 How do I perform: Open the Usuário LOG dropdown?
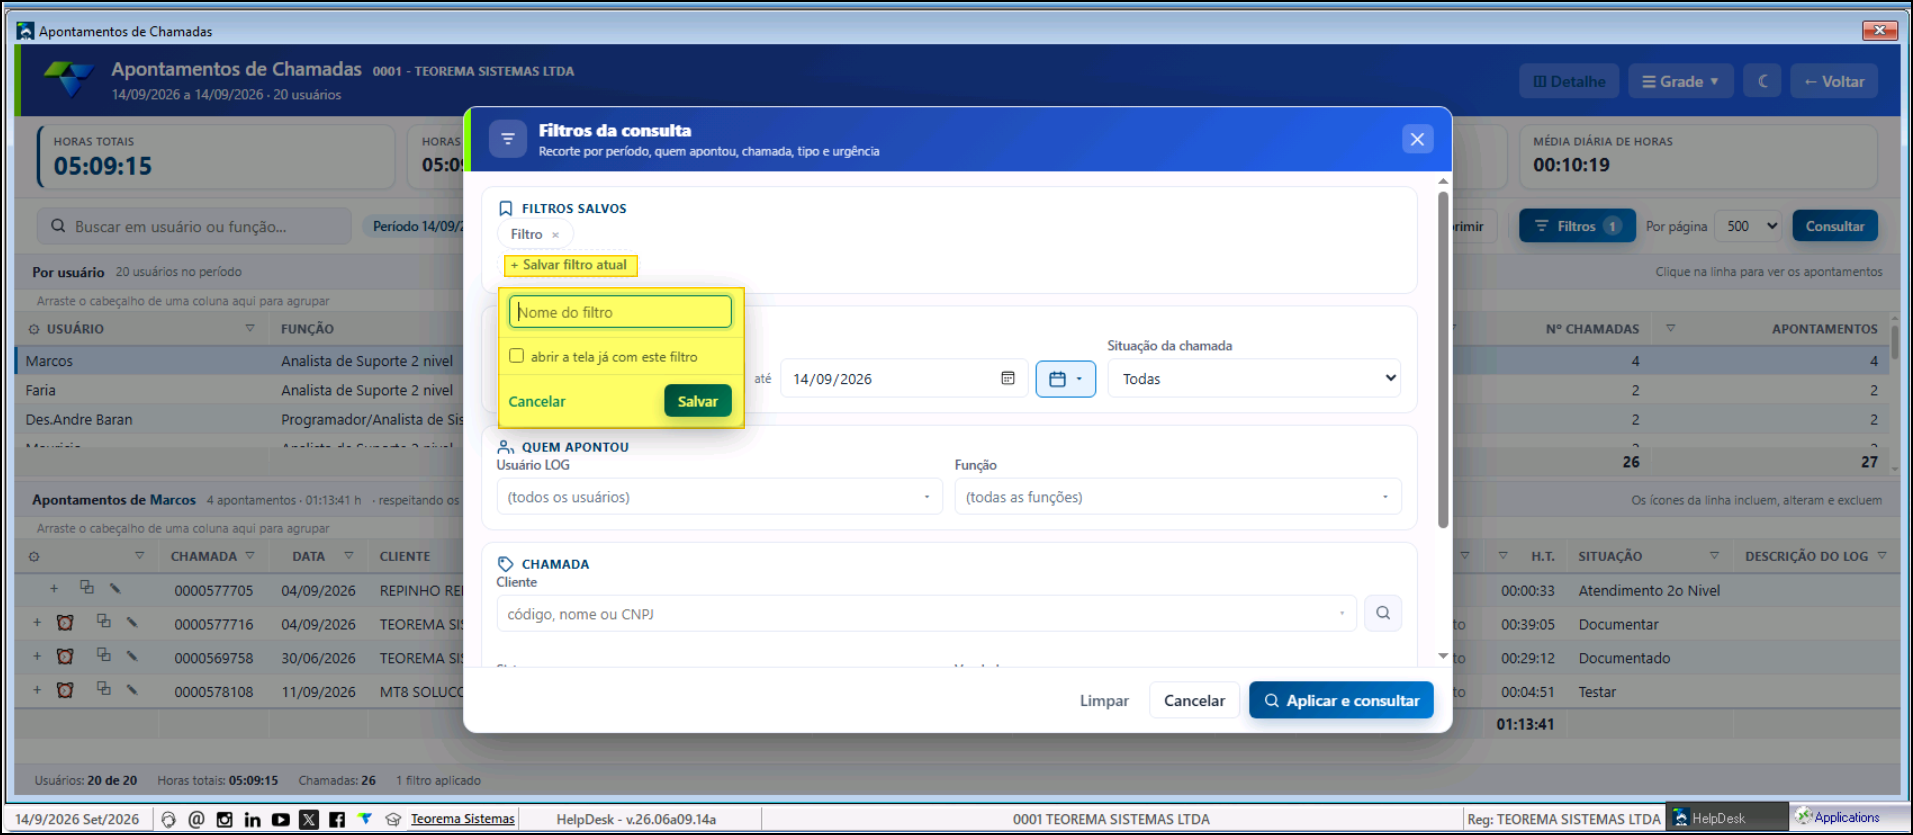pyautogui.click(x=719, y=497)
